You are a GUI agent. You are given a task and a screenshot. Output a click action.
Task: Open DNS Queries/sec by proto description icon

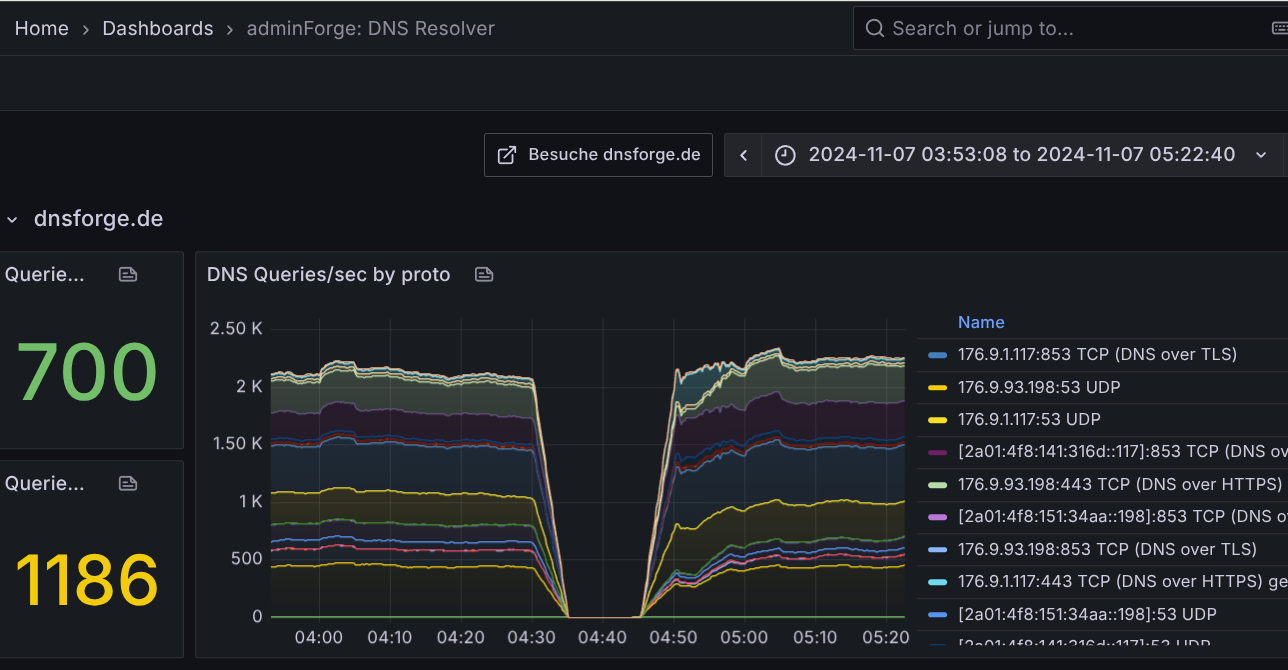[x=484, y=274]
